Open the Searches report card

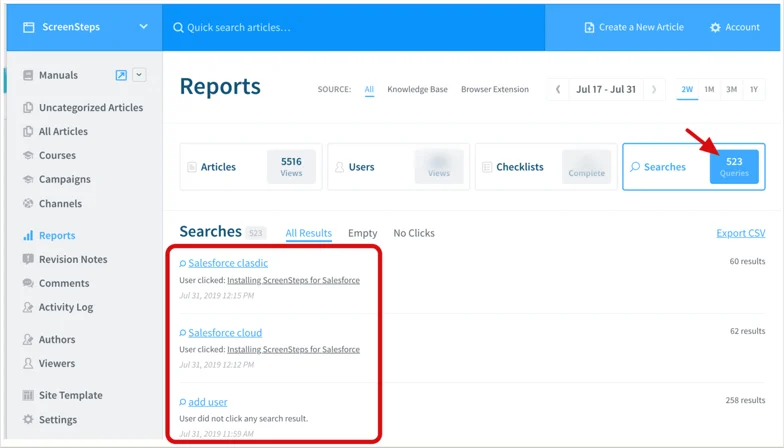(x=694, y=167)
